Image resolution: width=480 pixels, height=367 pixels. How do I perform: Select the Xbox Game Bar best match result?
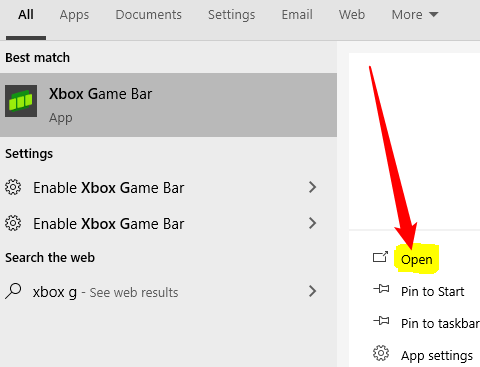[x=168, y=105]
